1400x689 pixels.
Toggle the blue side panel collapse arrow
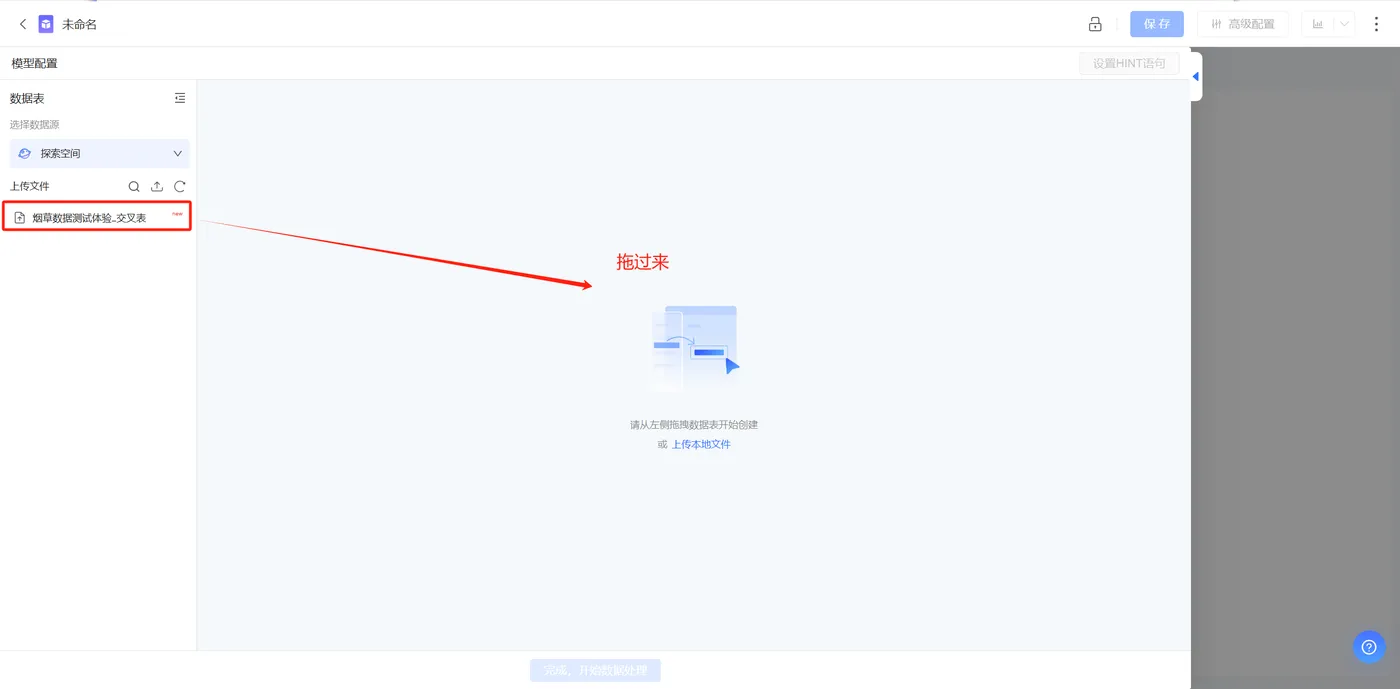point(1196,77)
